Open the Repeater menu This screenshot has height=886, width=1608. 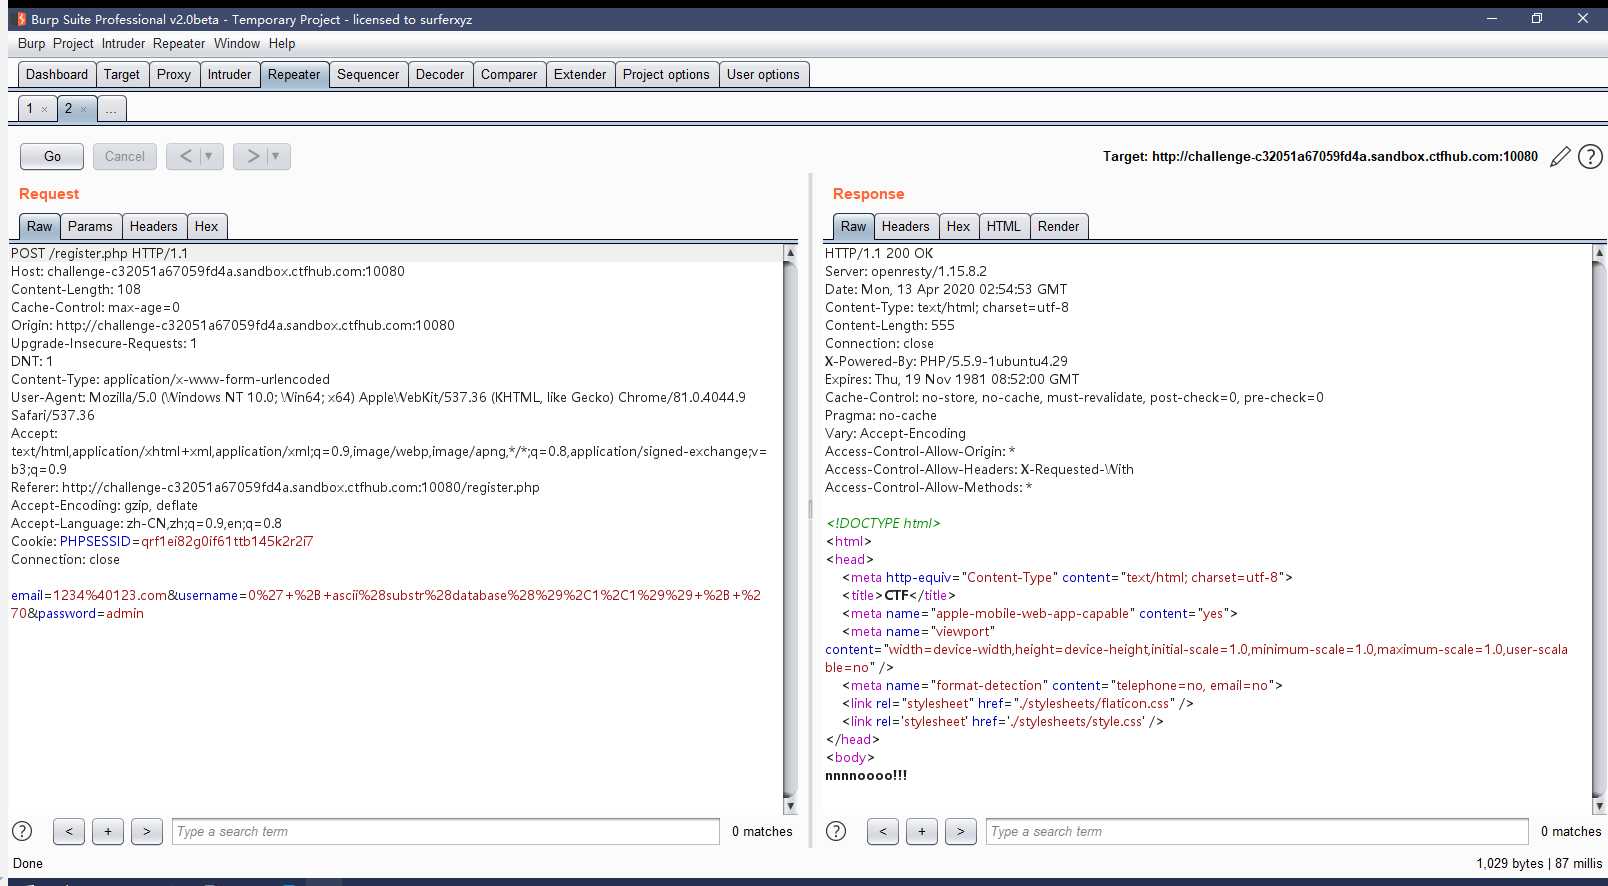pyautogui.click(x=179, y=43)
